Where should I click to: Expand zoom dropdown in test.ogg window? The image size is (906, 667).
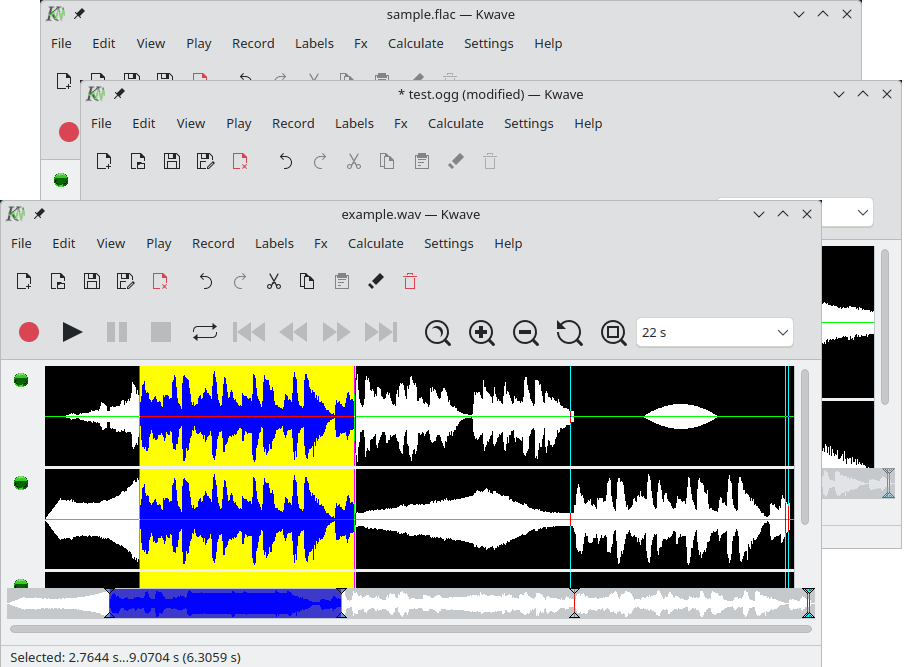(x=863, y=213)
